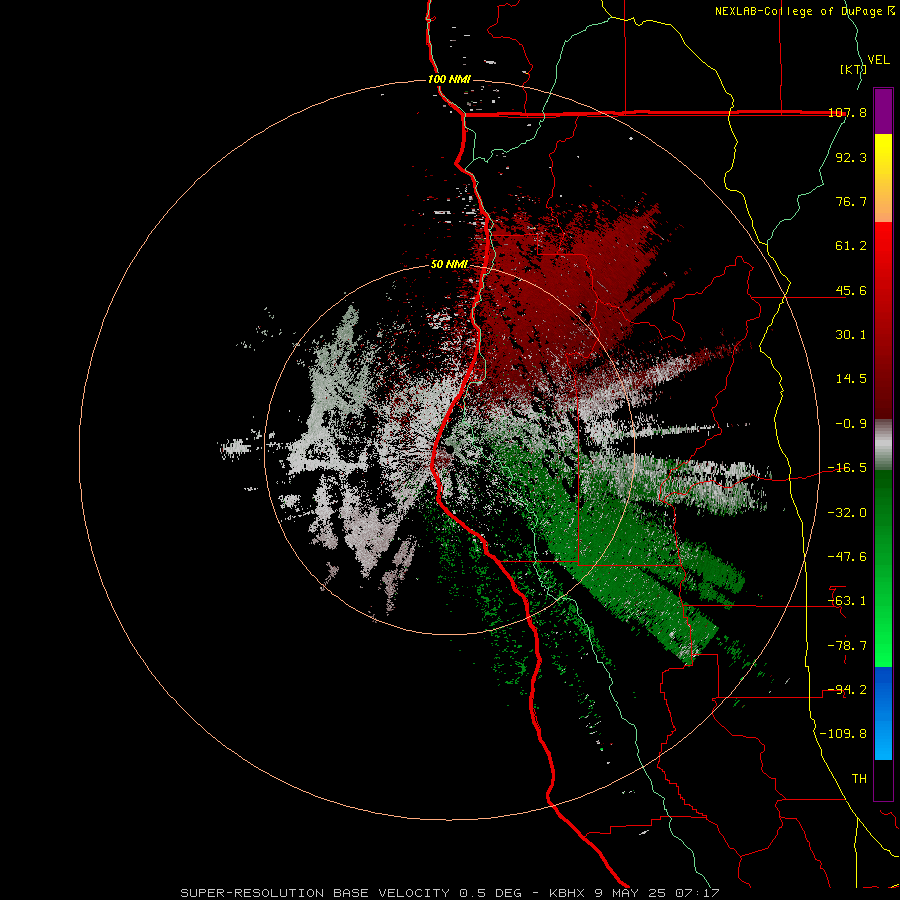Click the -47.6 velocity scale value

pos(847,557)
